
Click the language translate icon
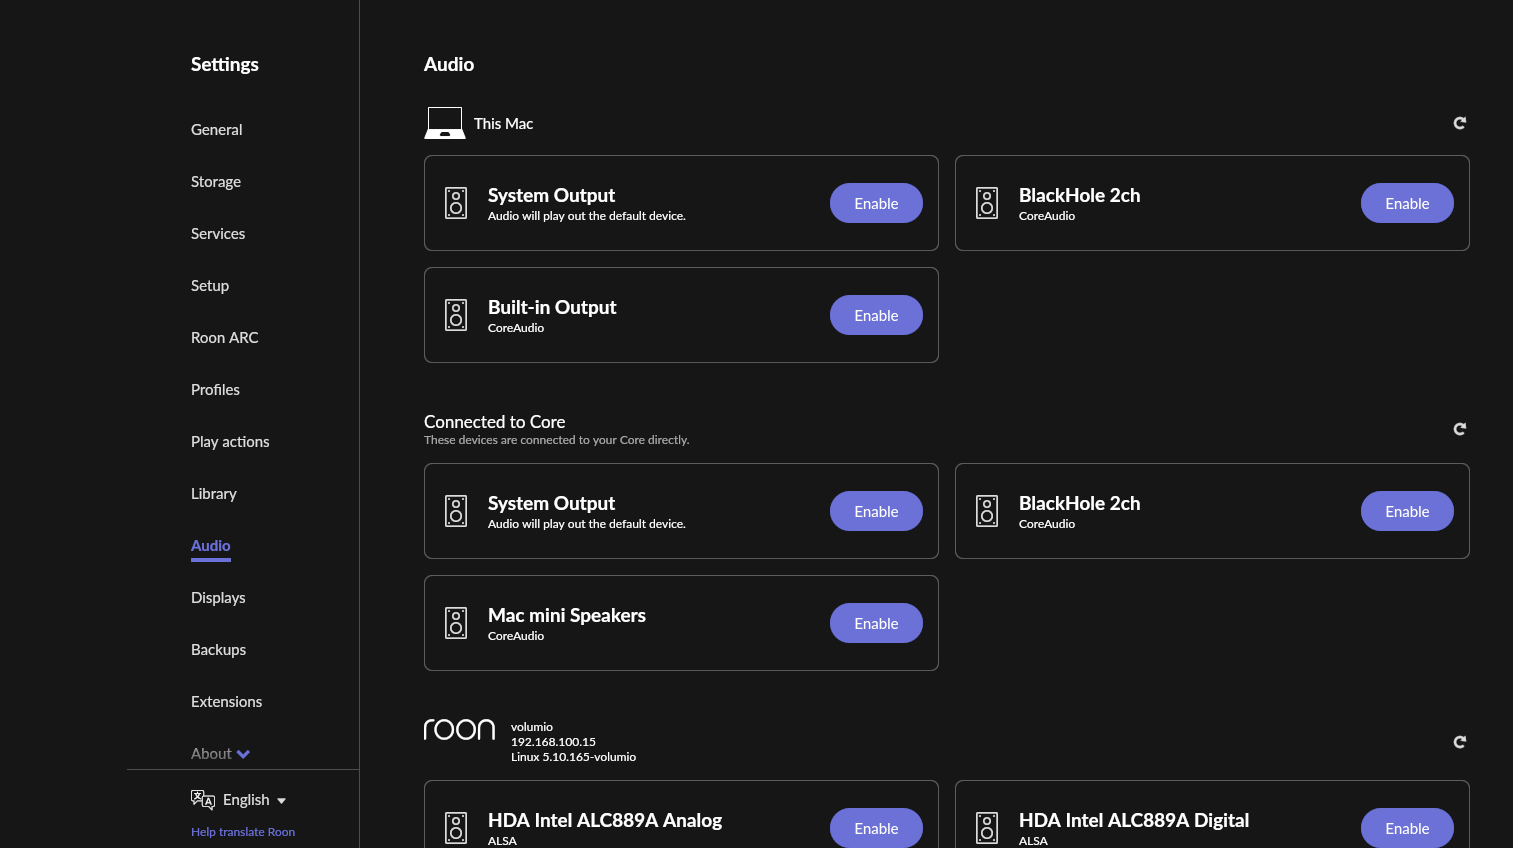point(202,799)
